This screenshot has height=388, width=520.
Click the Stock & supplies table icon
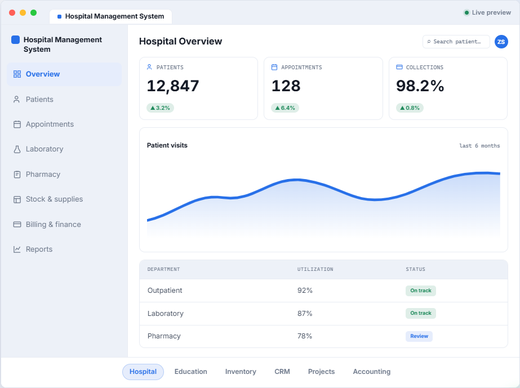(x=17, y=199)
